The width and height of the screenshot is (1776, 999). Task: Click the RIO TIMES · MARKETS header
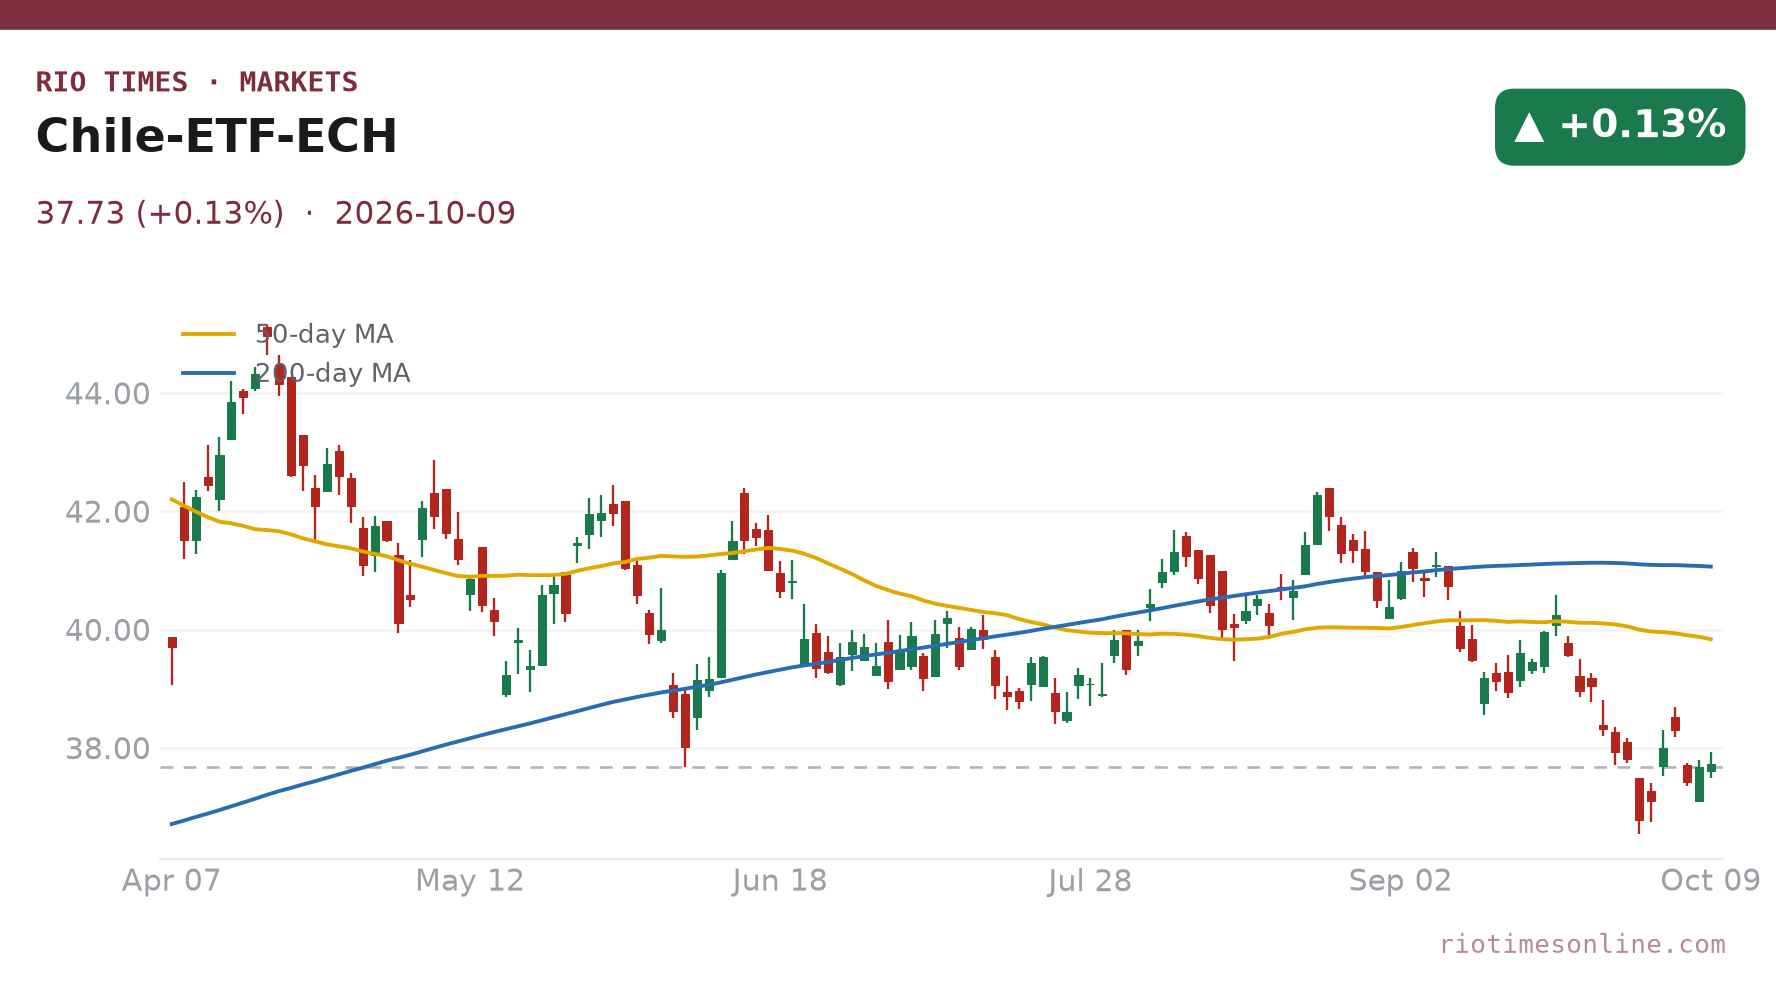(197, 82)
